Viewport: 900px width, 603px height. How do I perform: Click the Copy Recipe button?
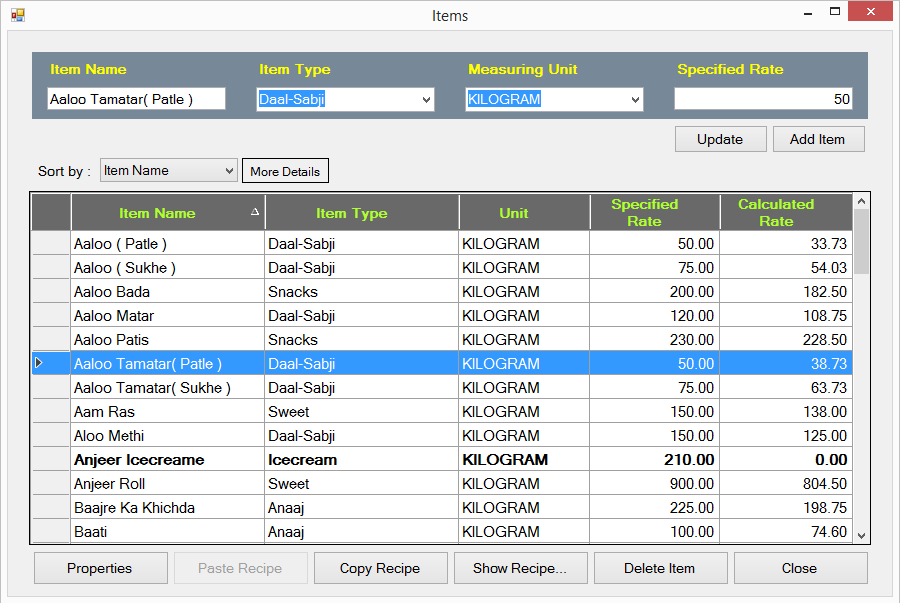380,568
